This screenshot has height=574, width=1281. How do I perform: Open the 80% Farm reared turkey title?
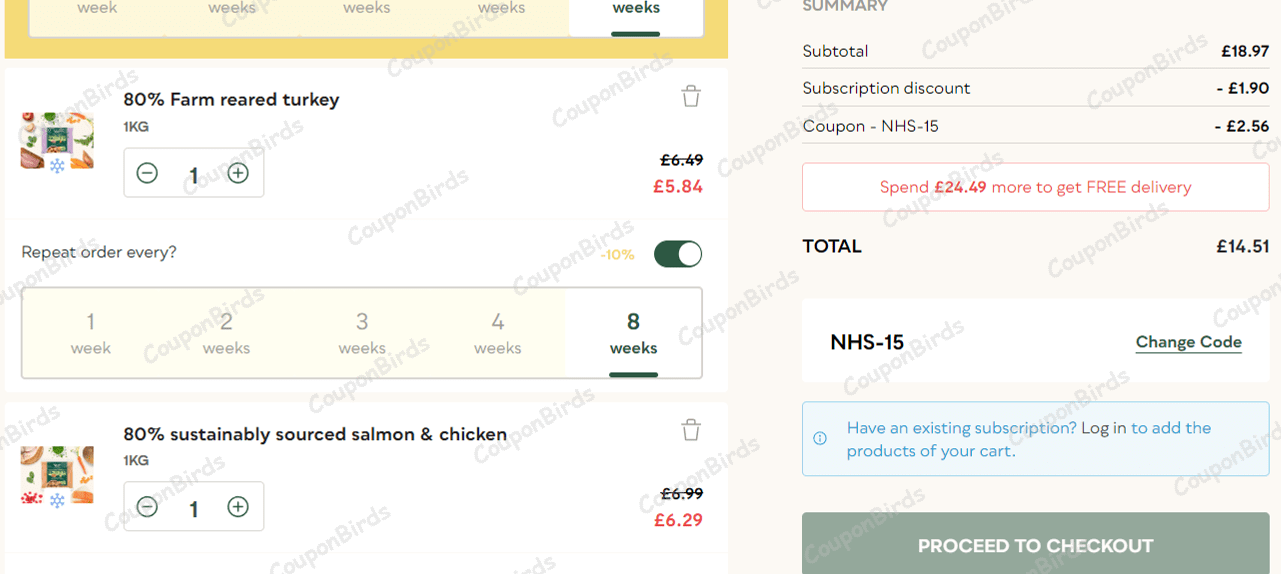231,99
